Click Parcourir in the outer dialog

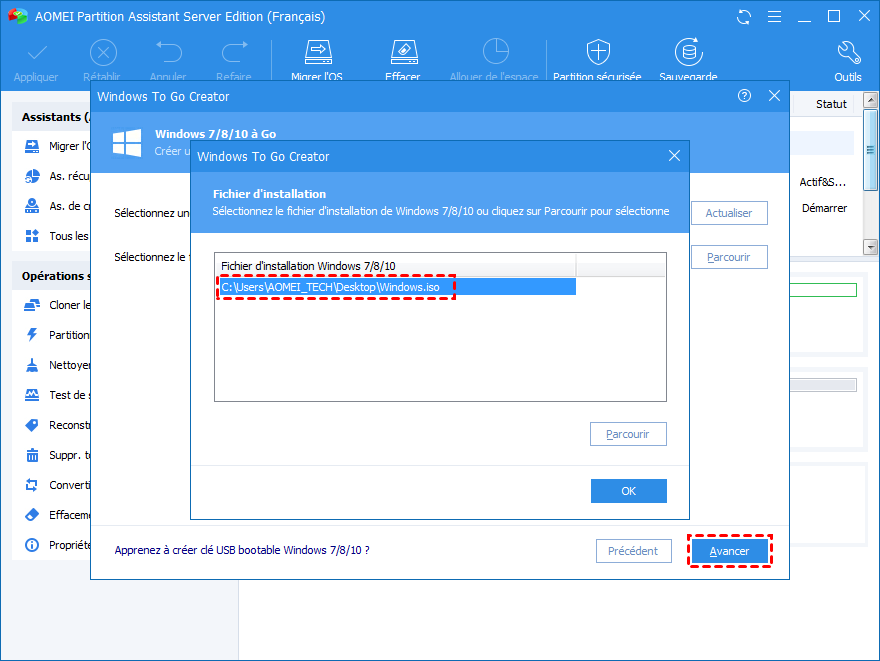click(729, 257)
